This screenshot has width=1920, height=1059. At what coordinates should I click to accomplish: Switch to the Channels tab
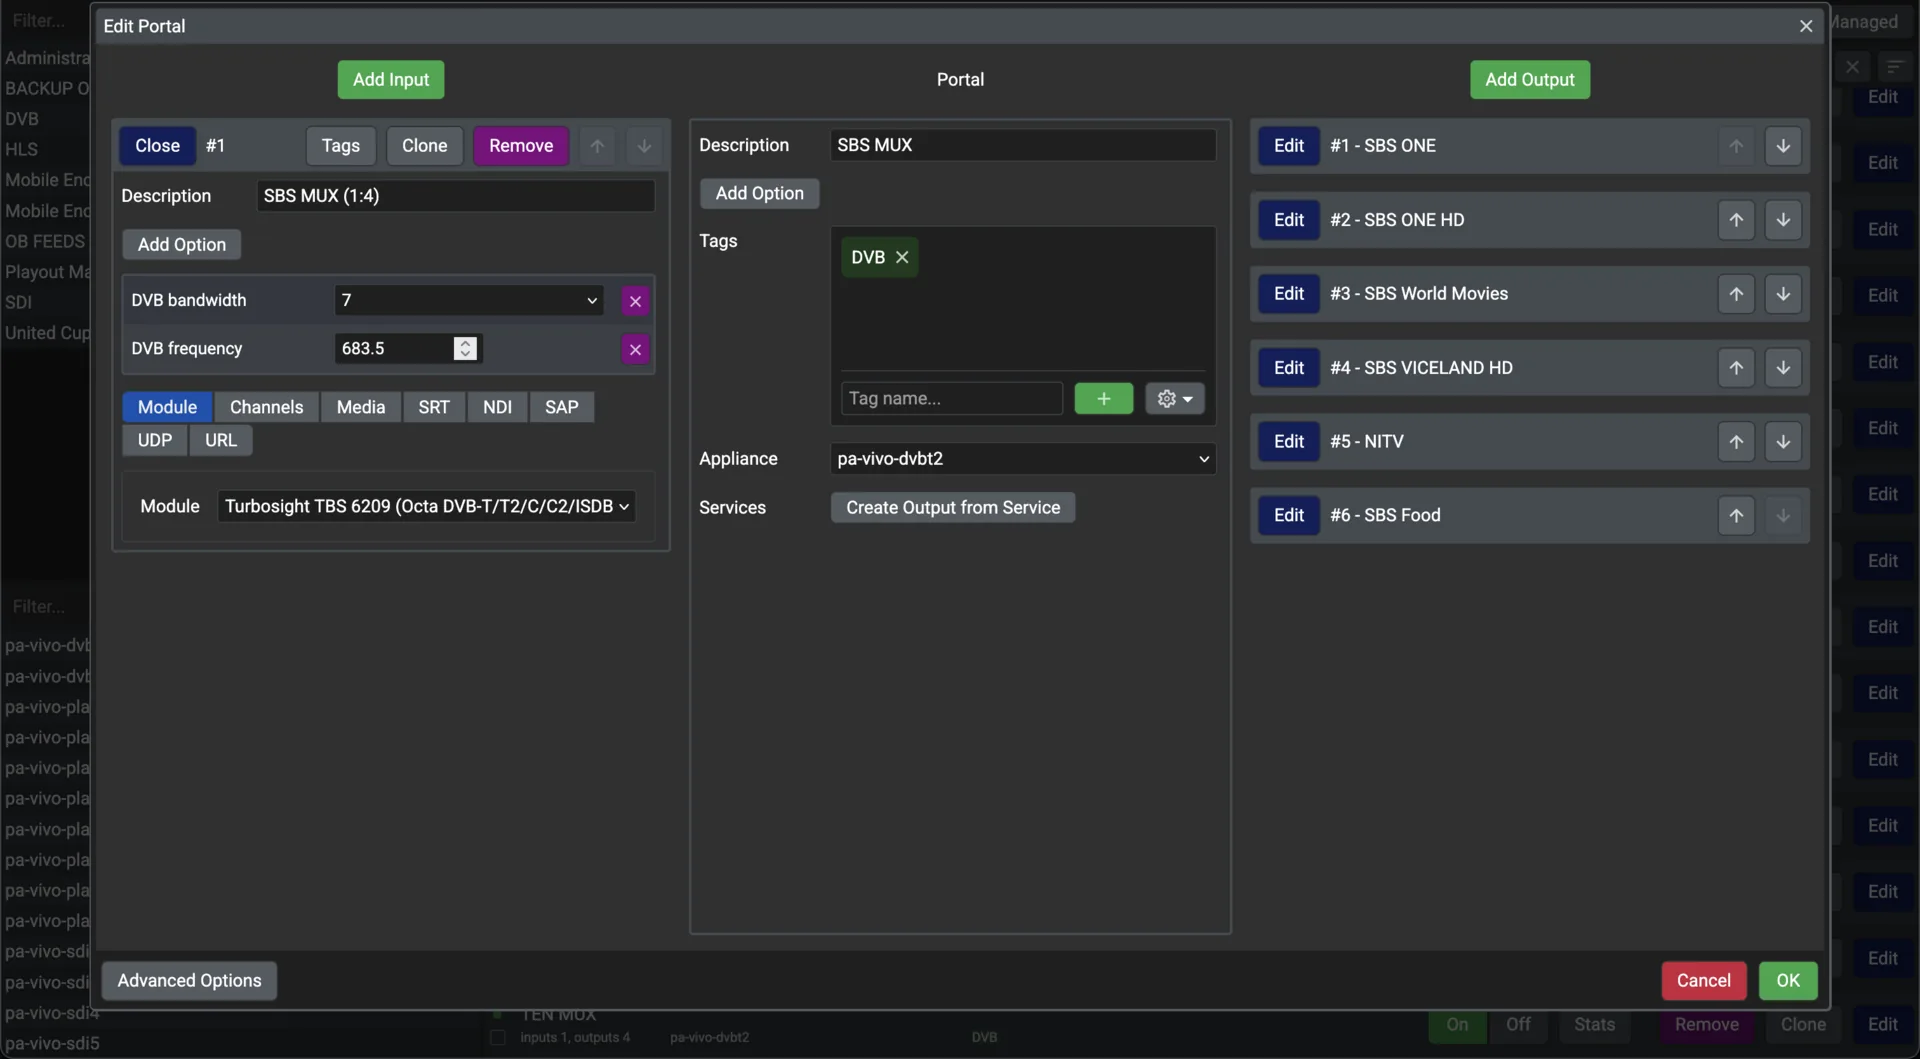click(266, 407)
